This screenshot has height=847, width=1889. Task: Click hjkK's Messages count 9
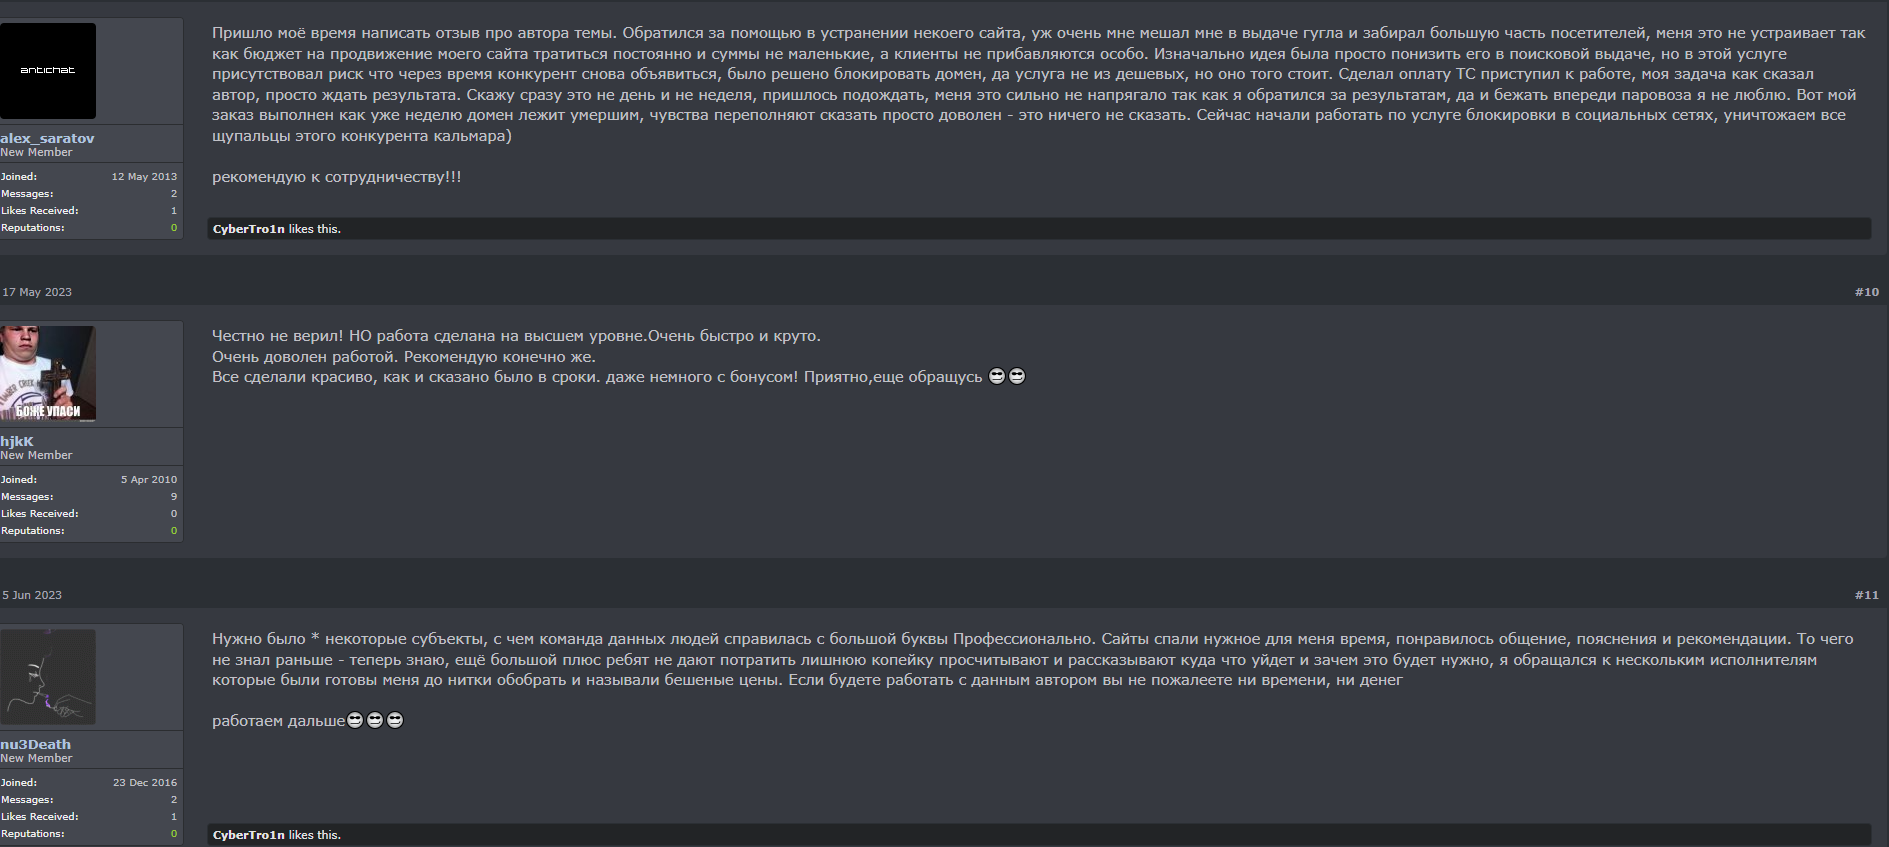coord(174,497)
